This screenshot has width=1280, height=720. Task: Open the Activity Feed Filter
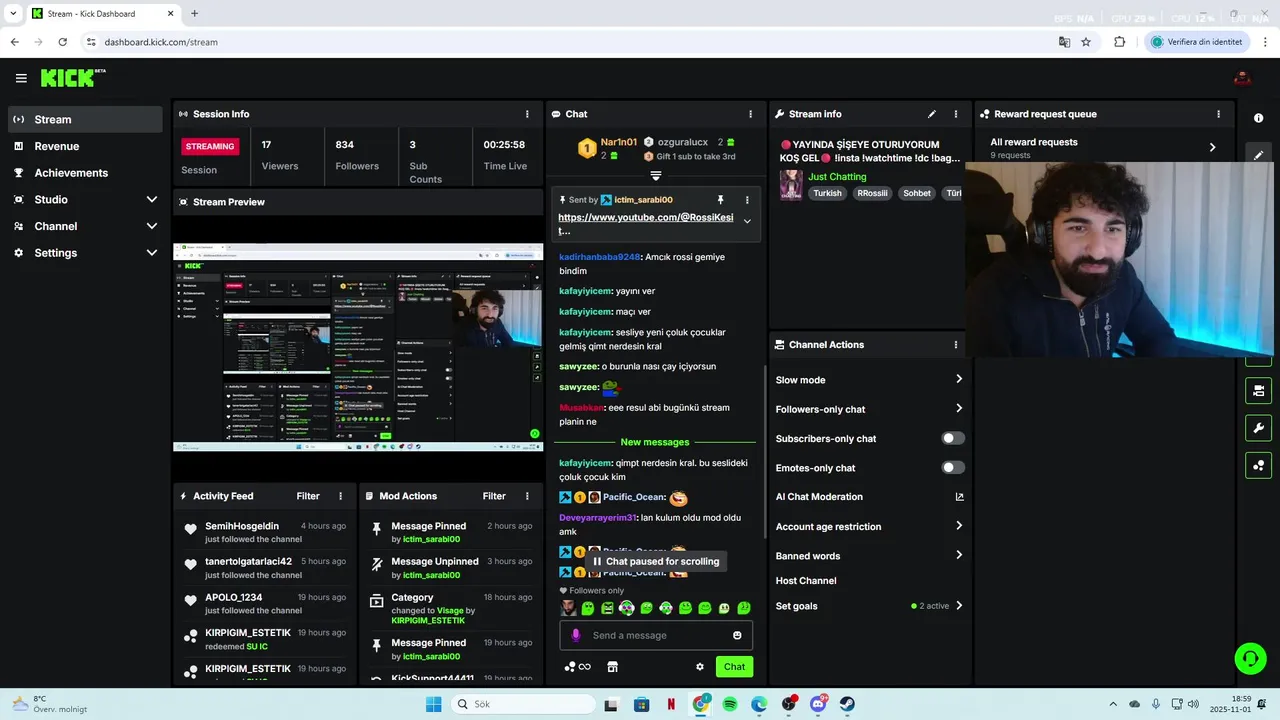(308, 496)
